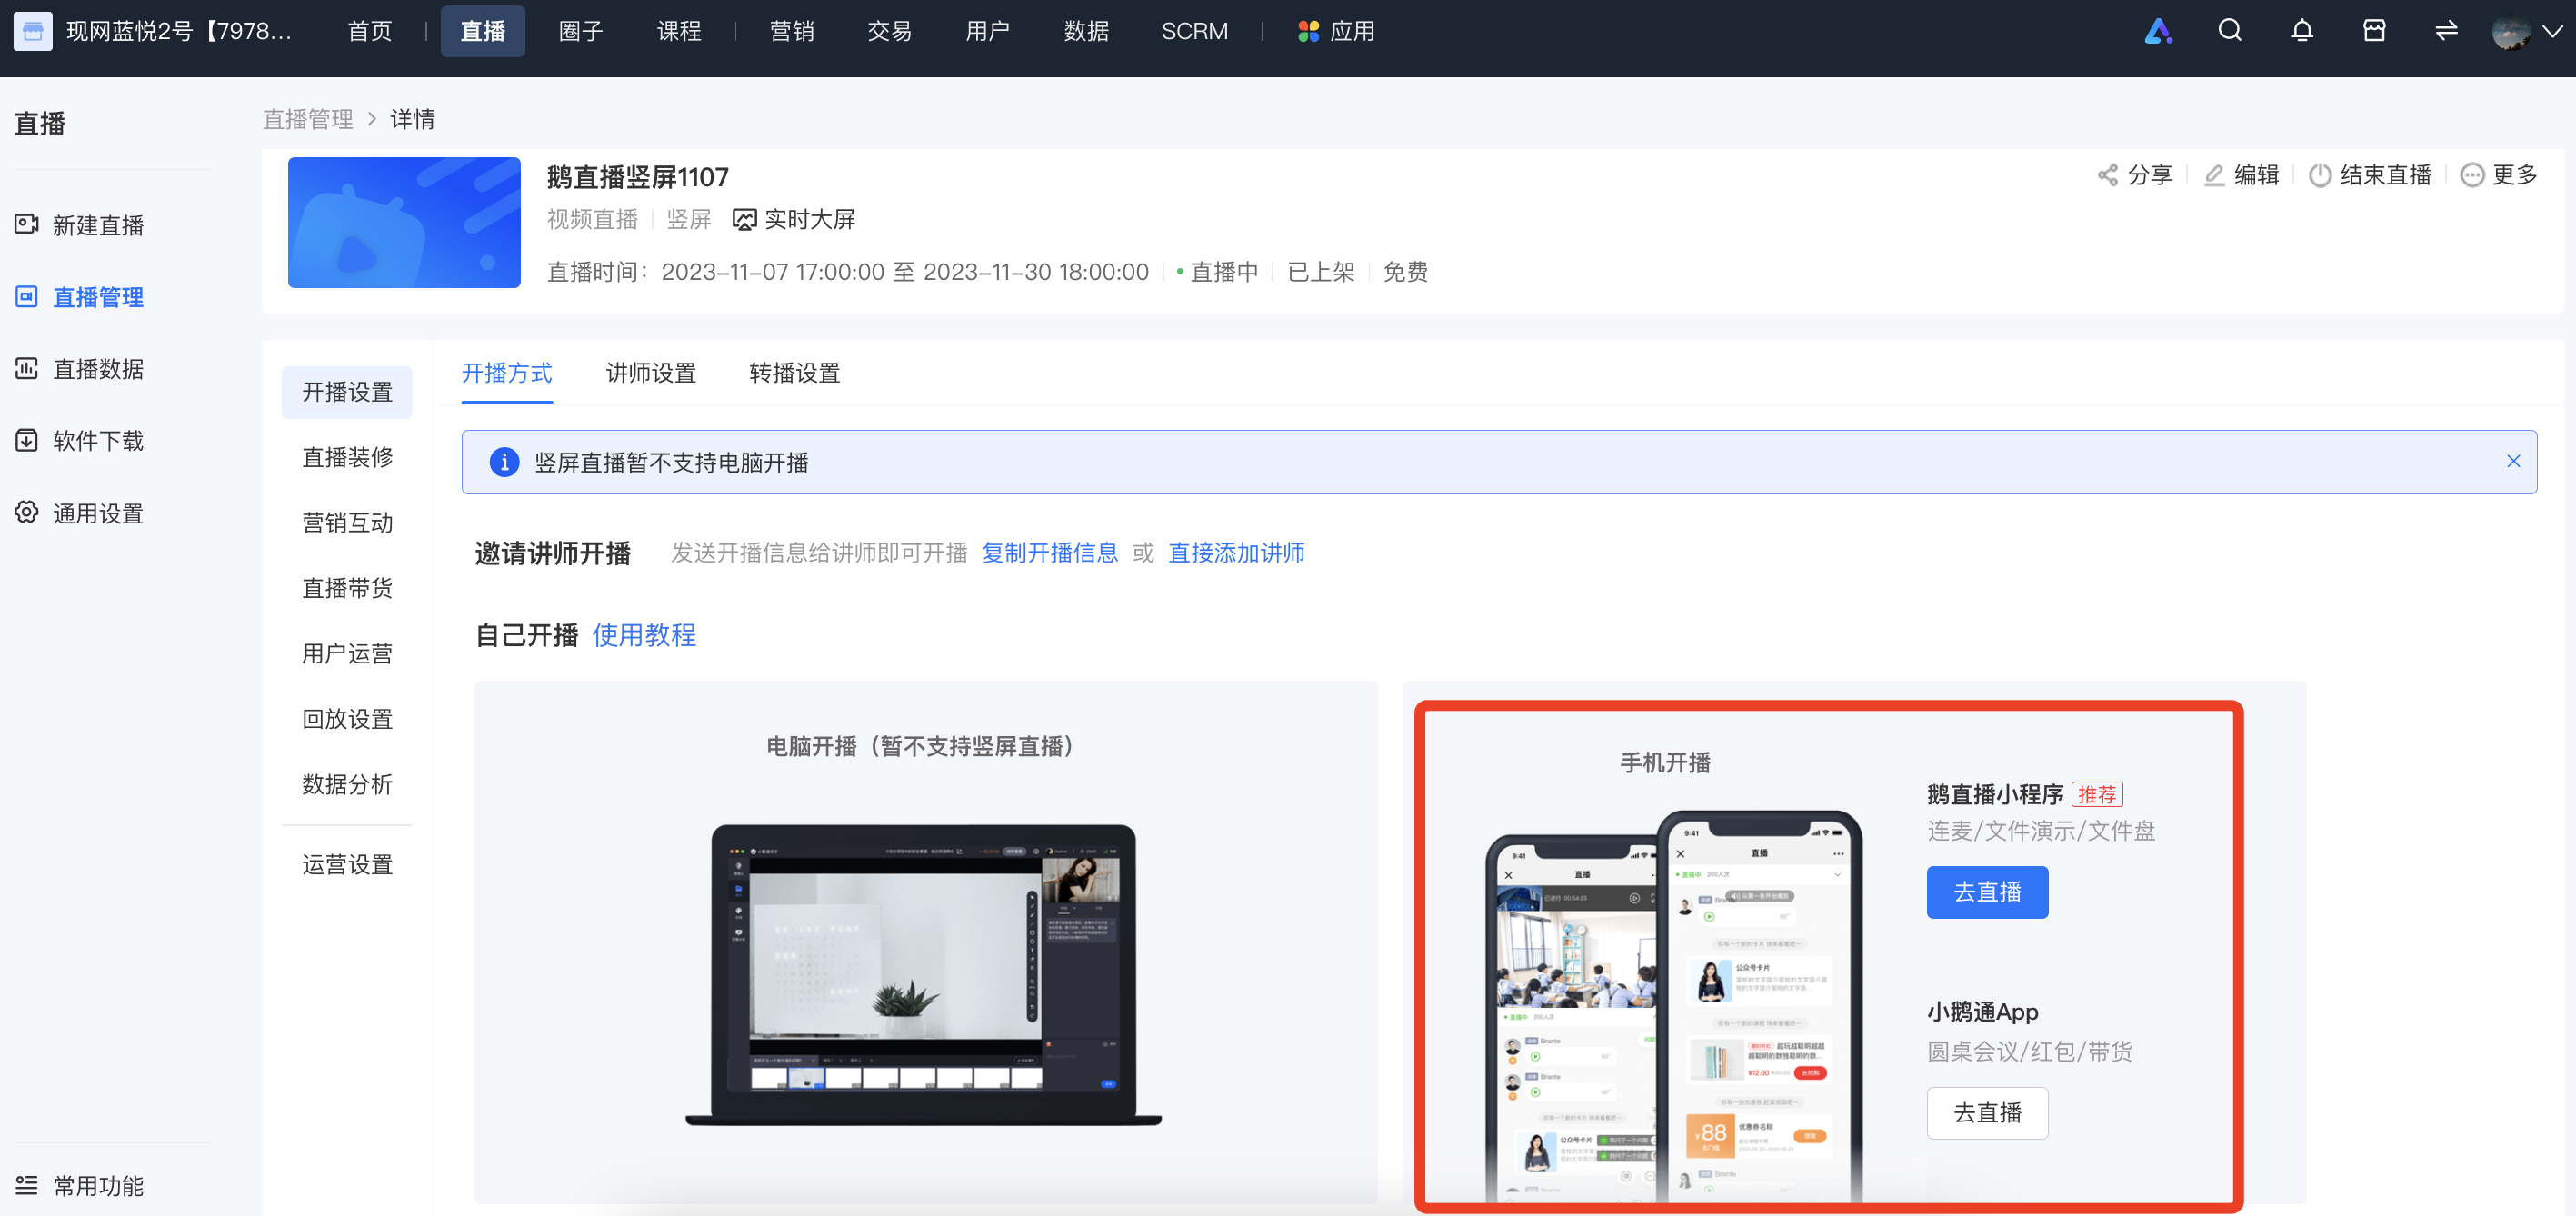Click the blue triangle logo icon in header
2576x1216 pixels.
coord(2158,31)
